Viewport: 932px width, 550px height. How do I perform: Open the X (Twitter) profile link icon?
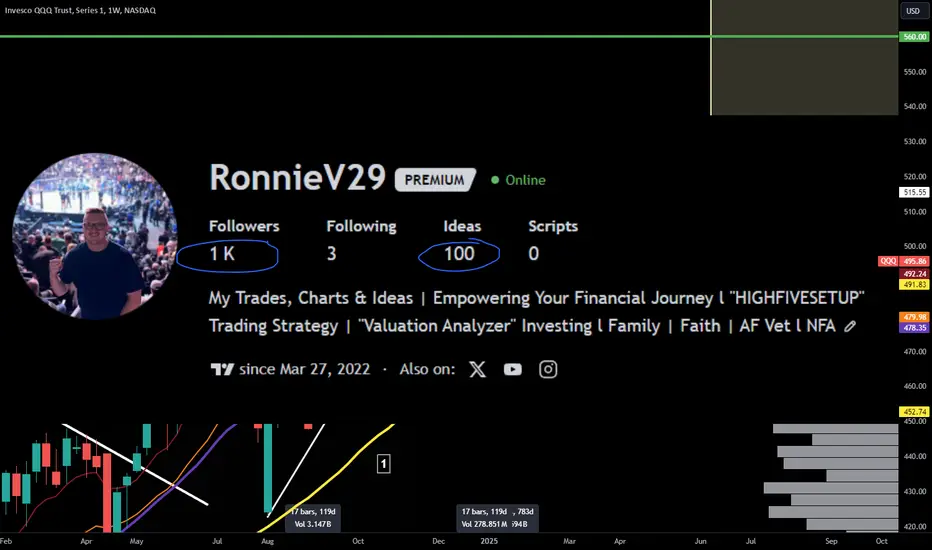[x=477, y=369]
